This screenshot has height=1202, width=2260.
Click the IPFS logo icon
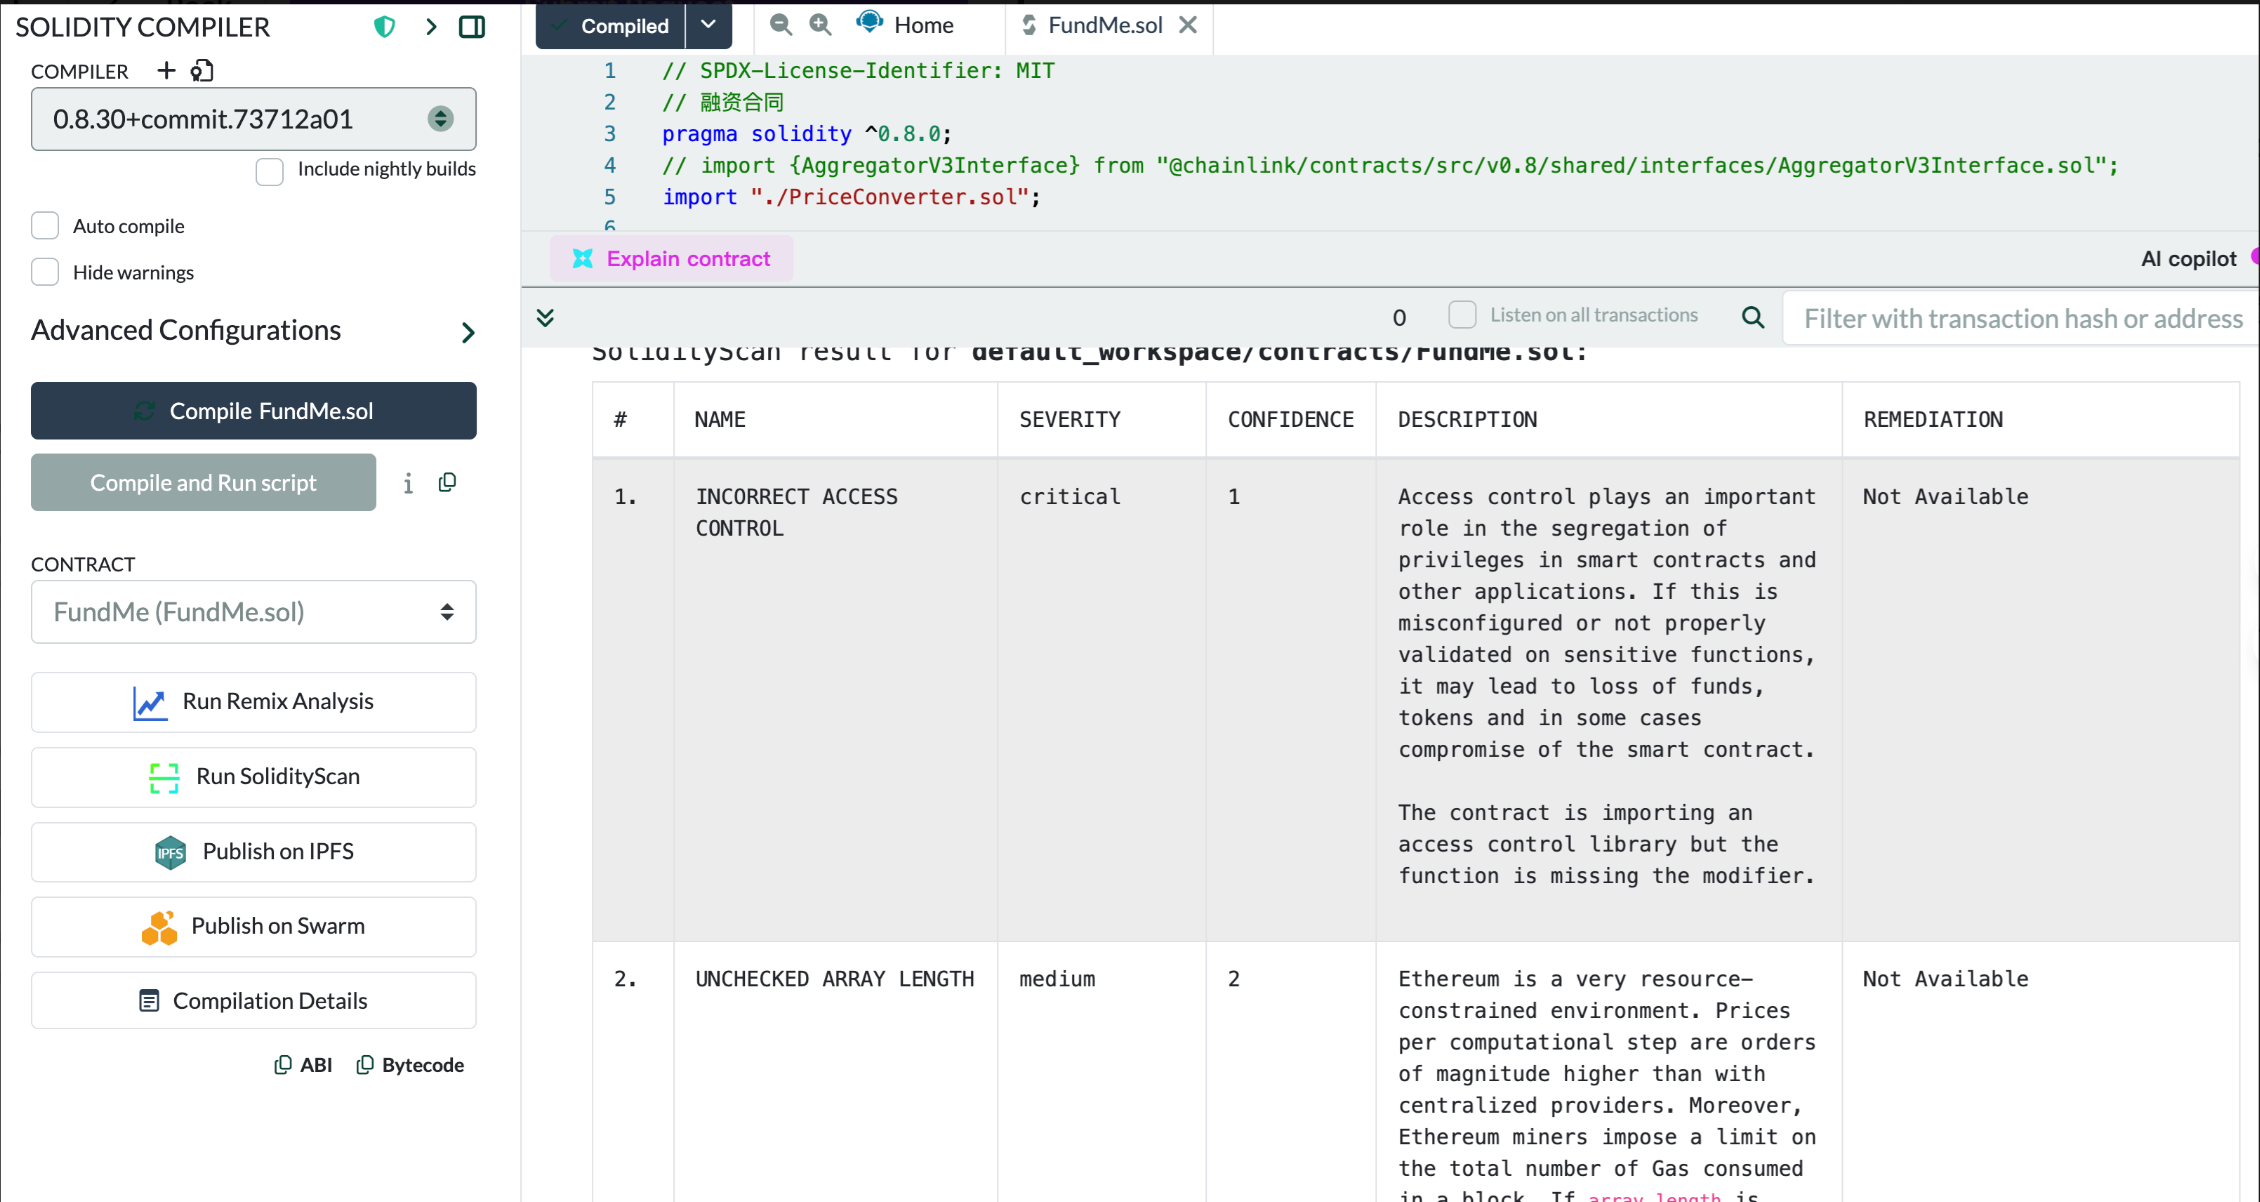tap(170, 853)
